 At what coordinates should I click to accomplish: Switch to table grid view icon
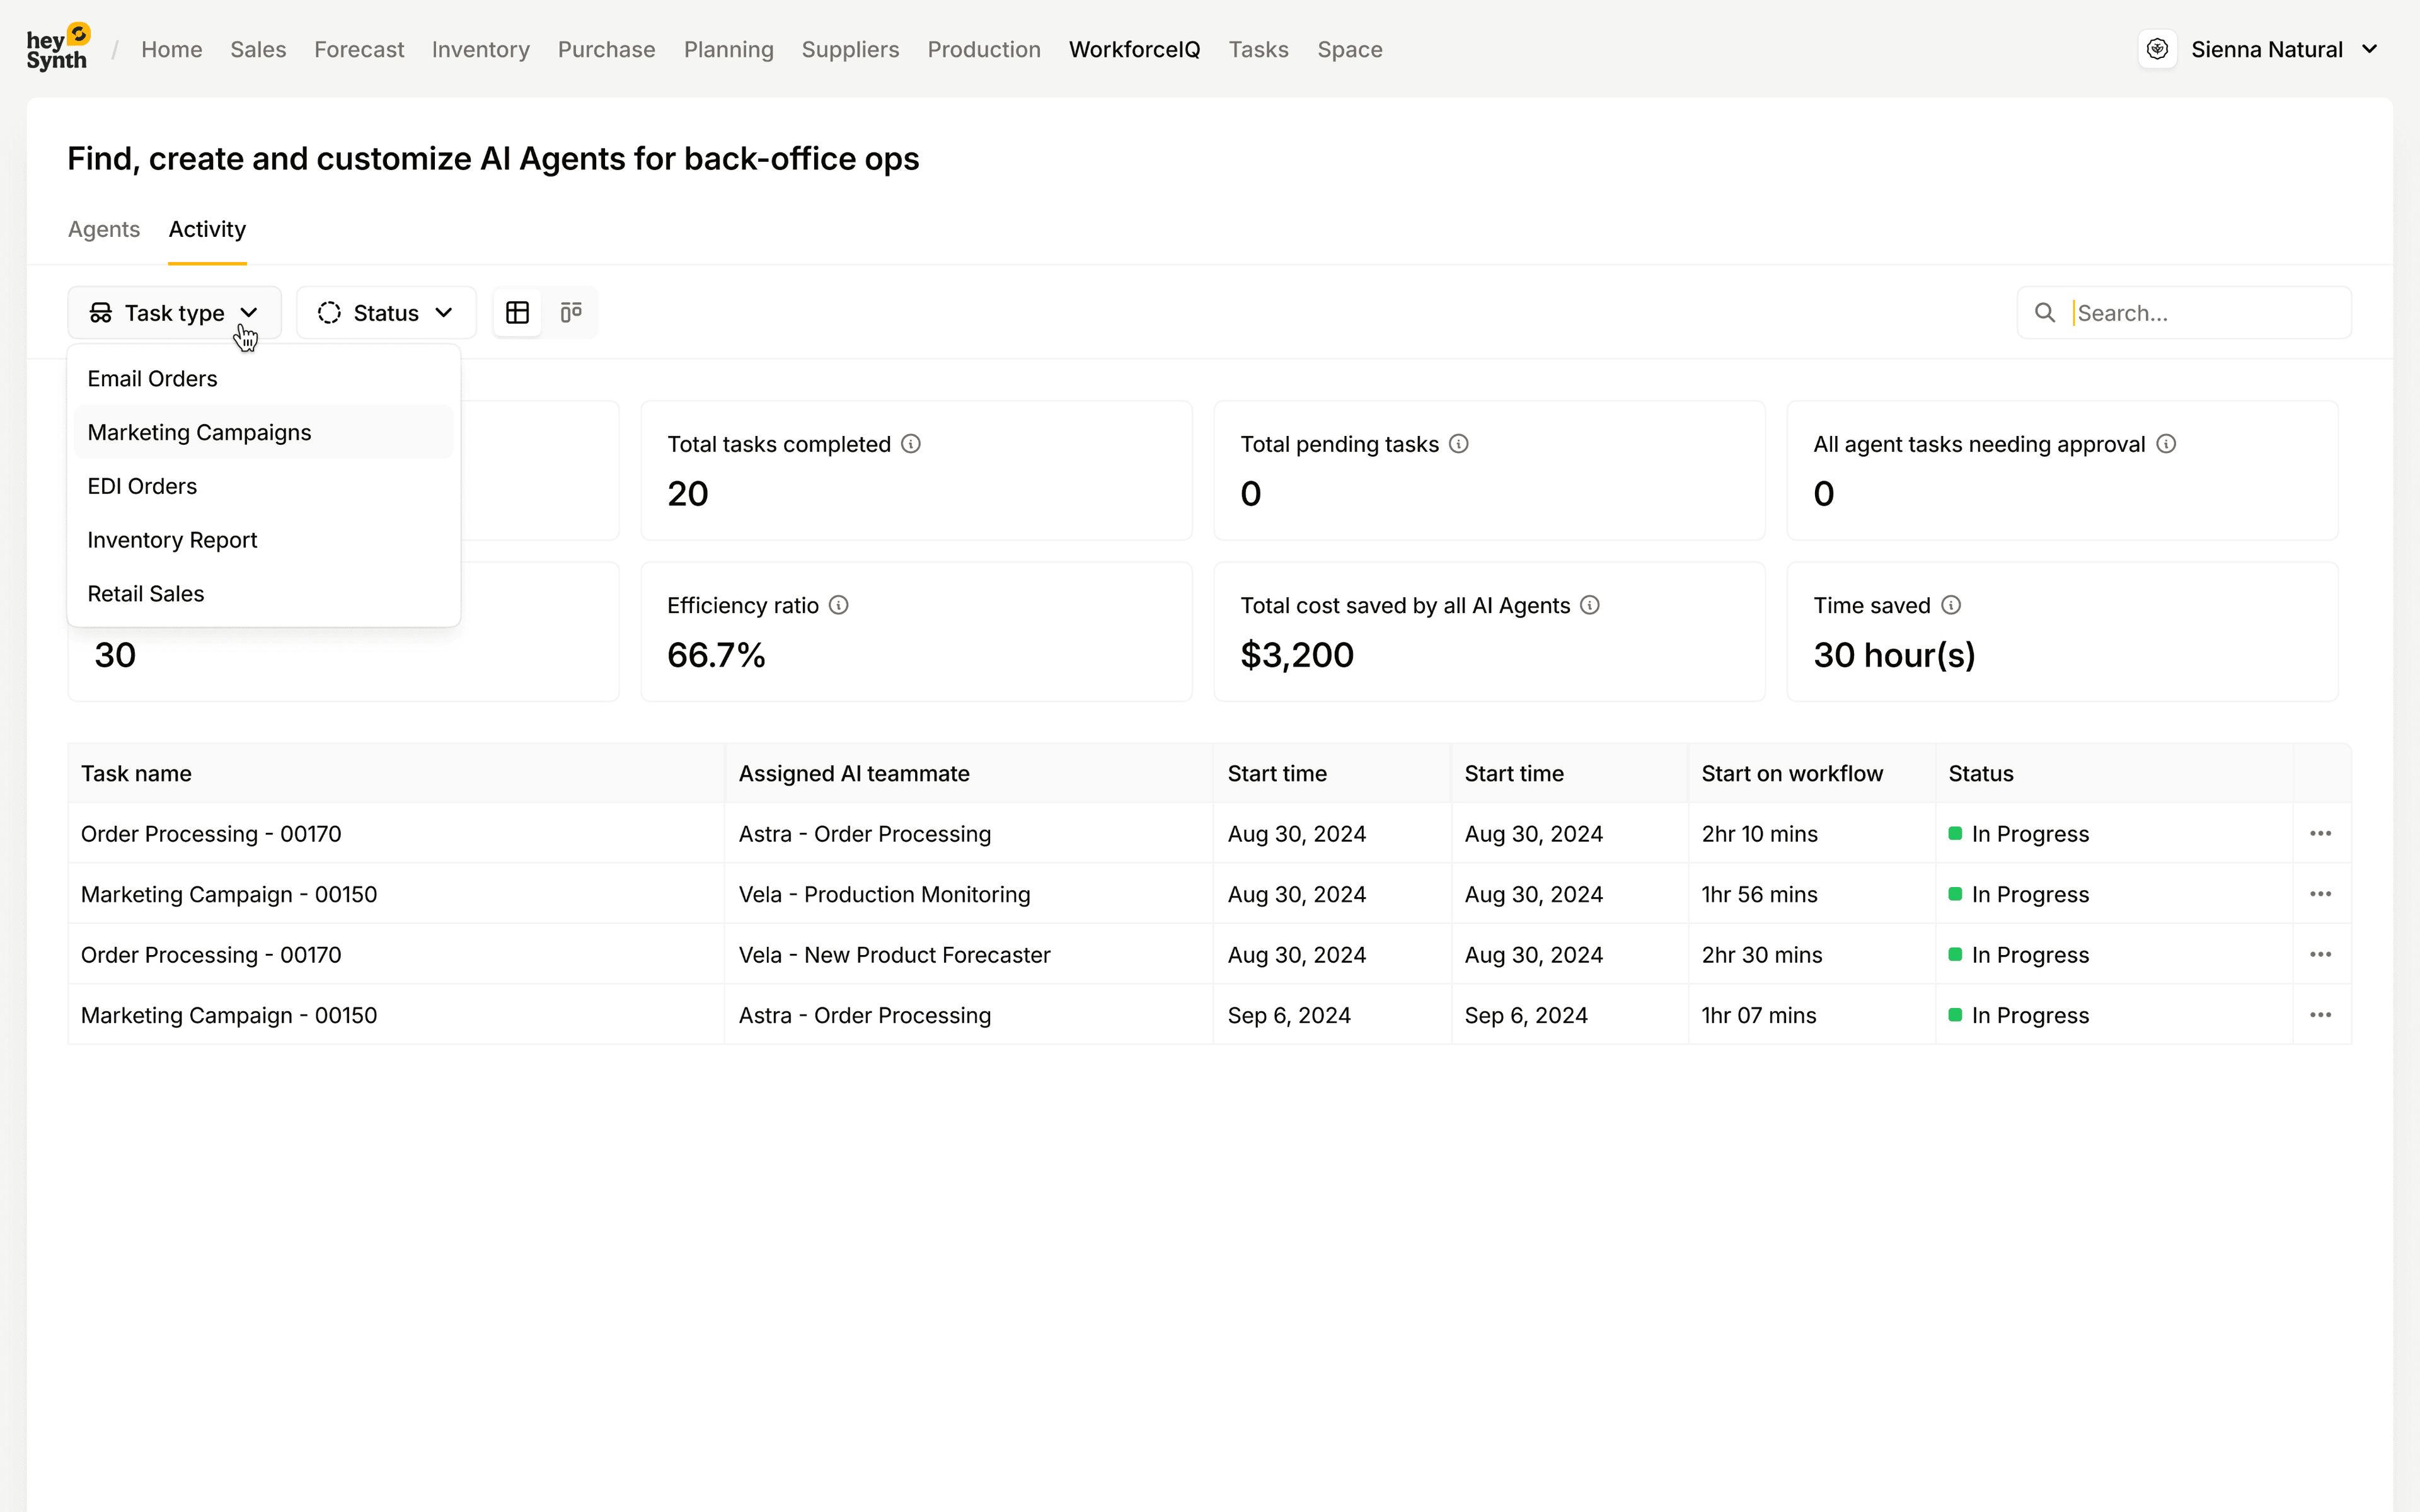click(x=517, y=313)
